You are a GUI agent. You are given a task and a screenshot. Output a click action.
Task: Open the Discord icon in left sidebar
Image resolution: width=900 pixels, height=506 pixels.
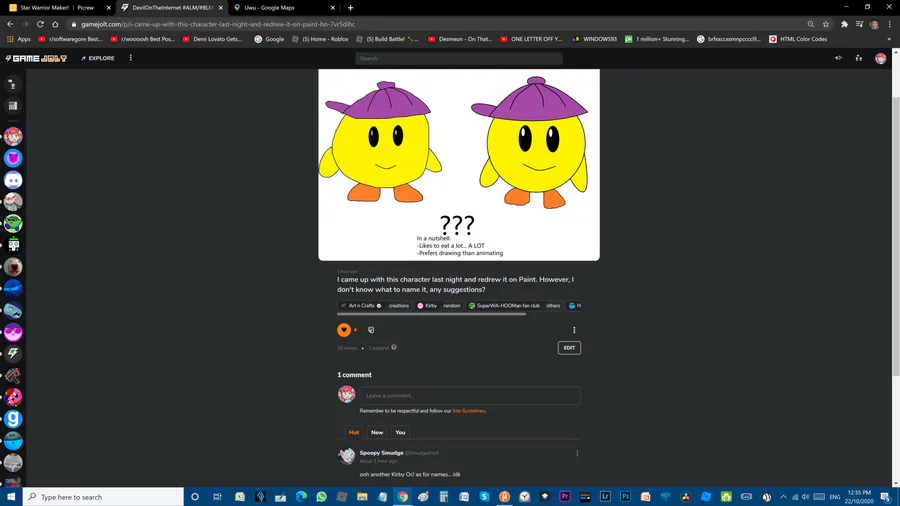[x=13, y=180]
